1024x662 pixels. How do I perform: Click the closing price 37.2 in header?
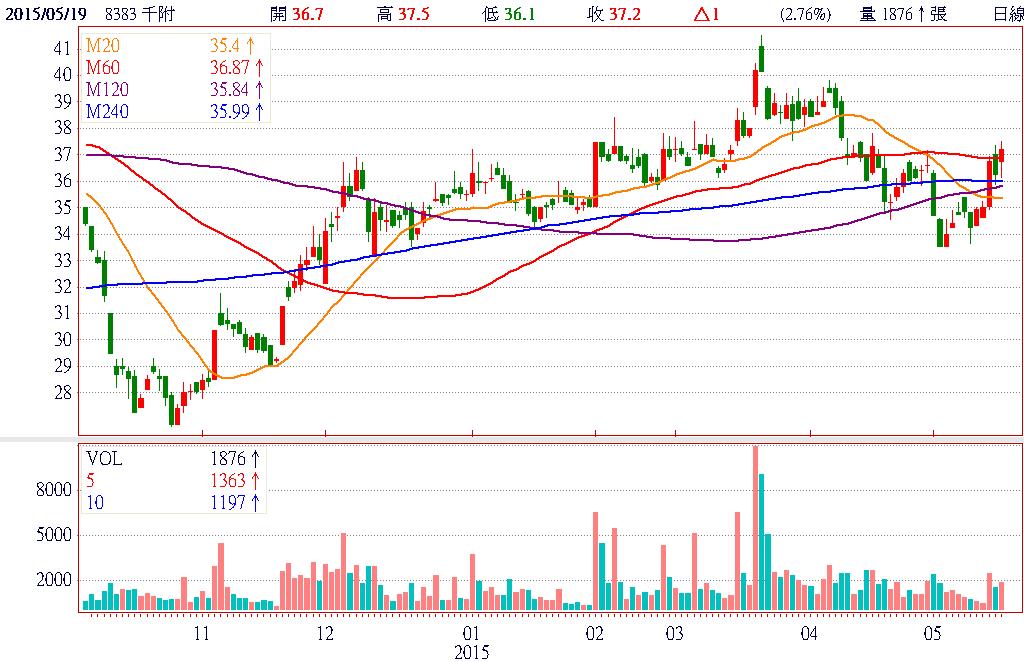[631, 13]
